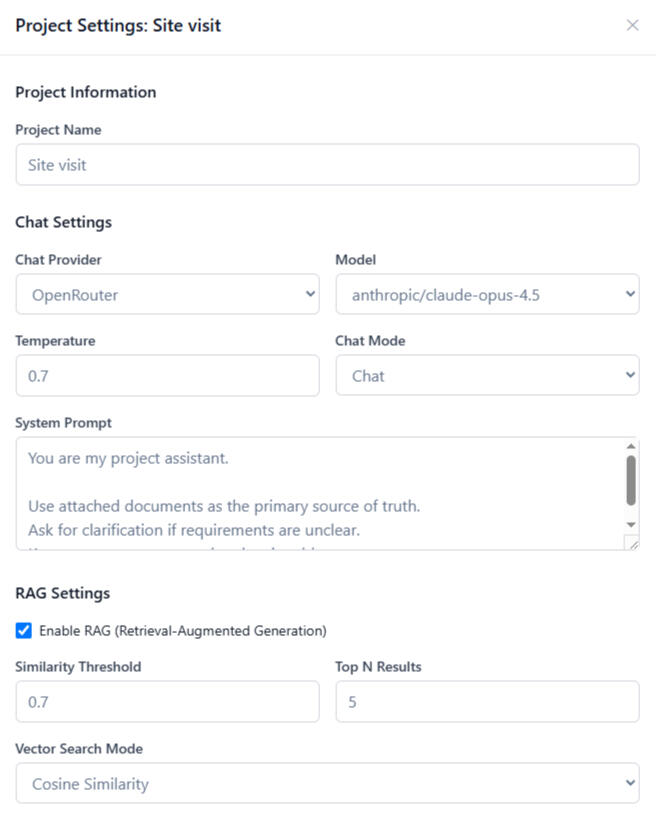Click the Similarity Threshold input field
This screenshot has height=822, width=656.
click(167, 701)
